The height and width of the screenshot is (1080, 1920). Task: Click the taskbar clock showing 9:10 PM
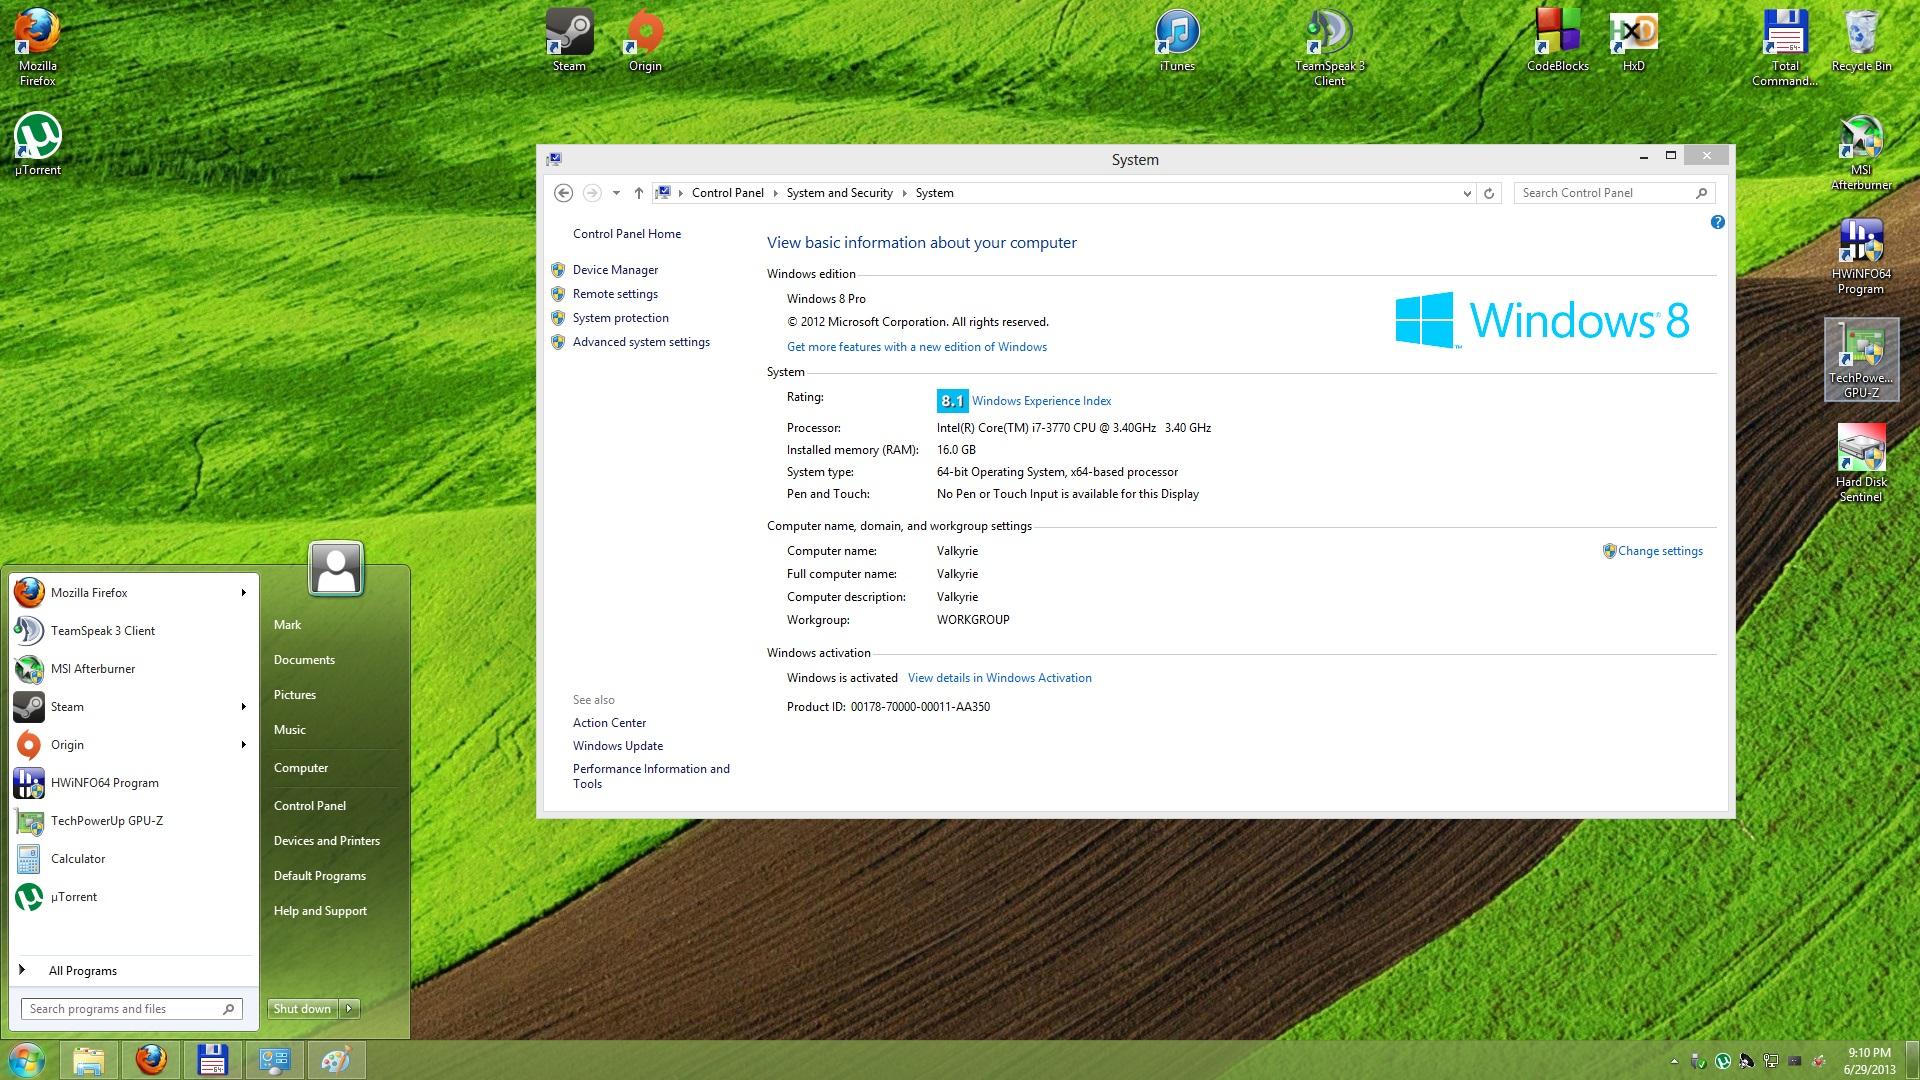(1869, 1061)
